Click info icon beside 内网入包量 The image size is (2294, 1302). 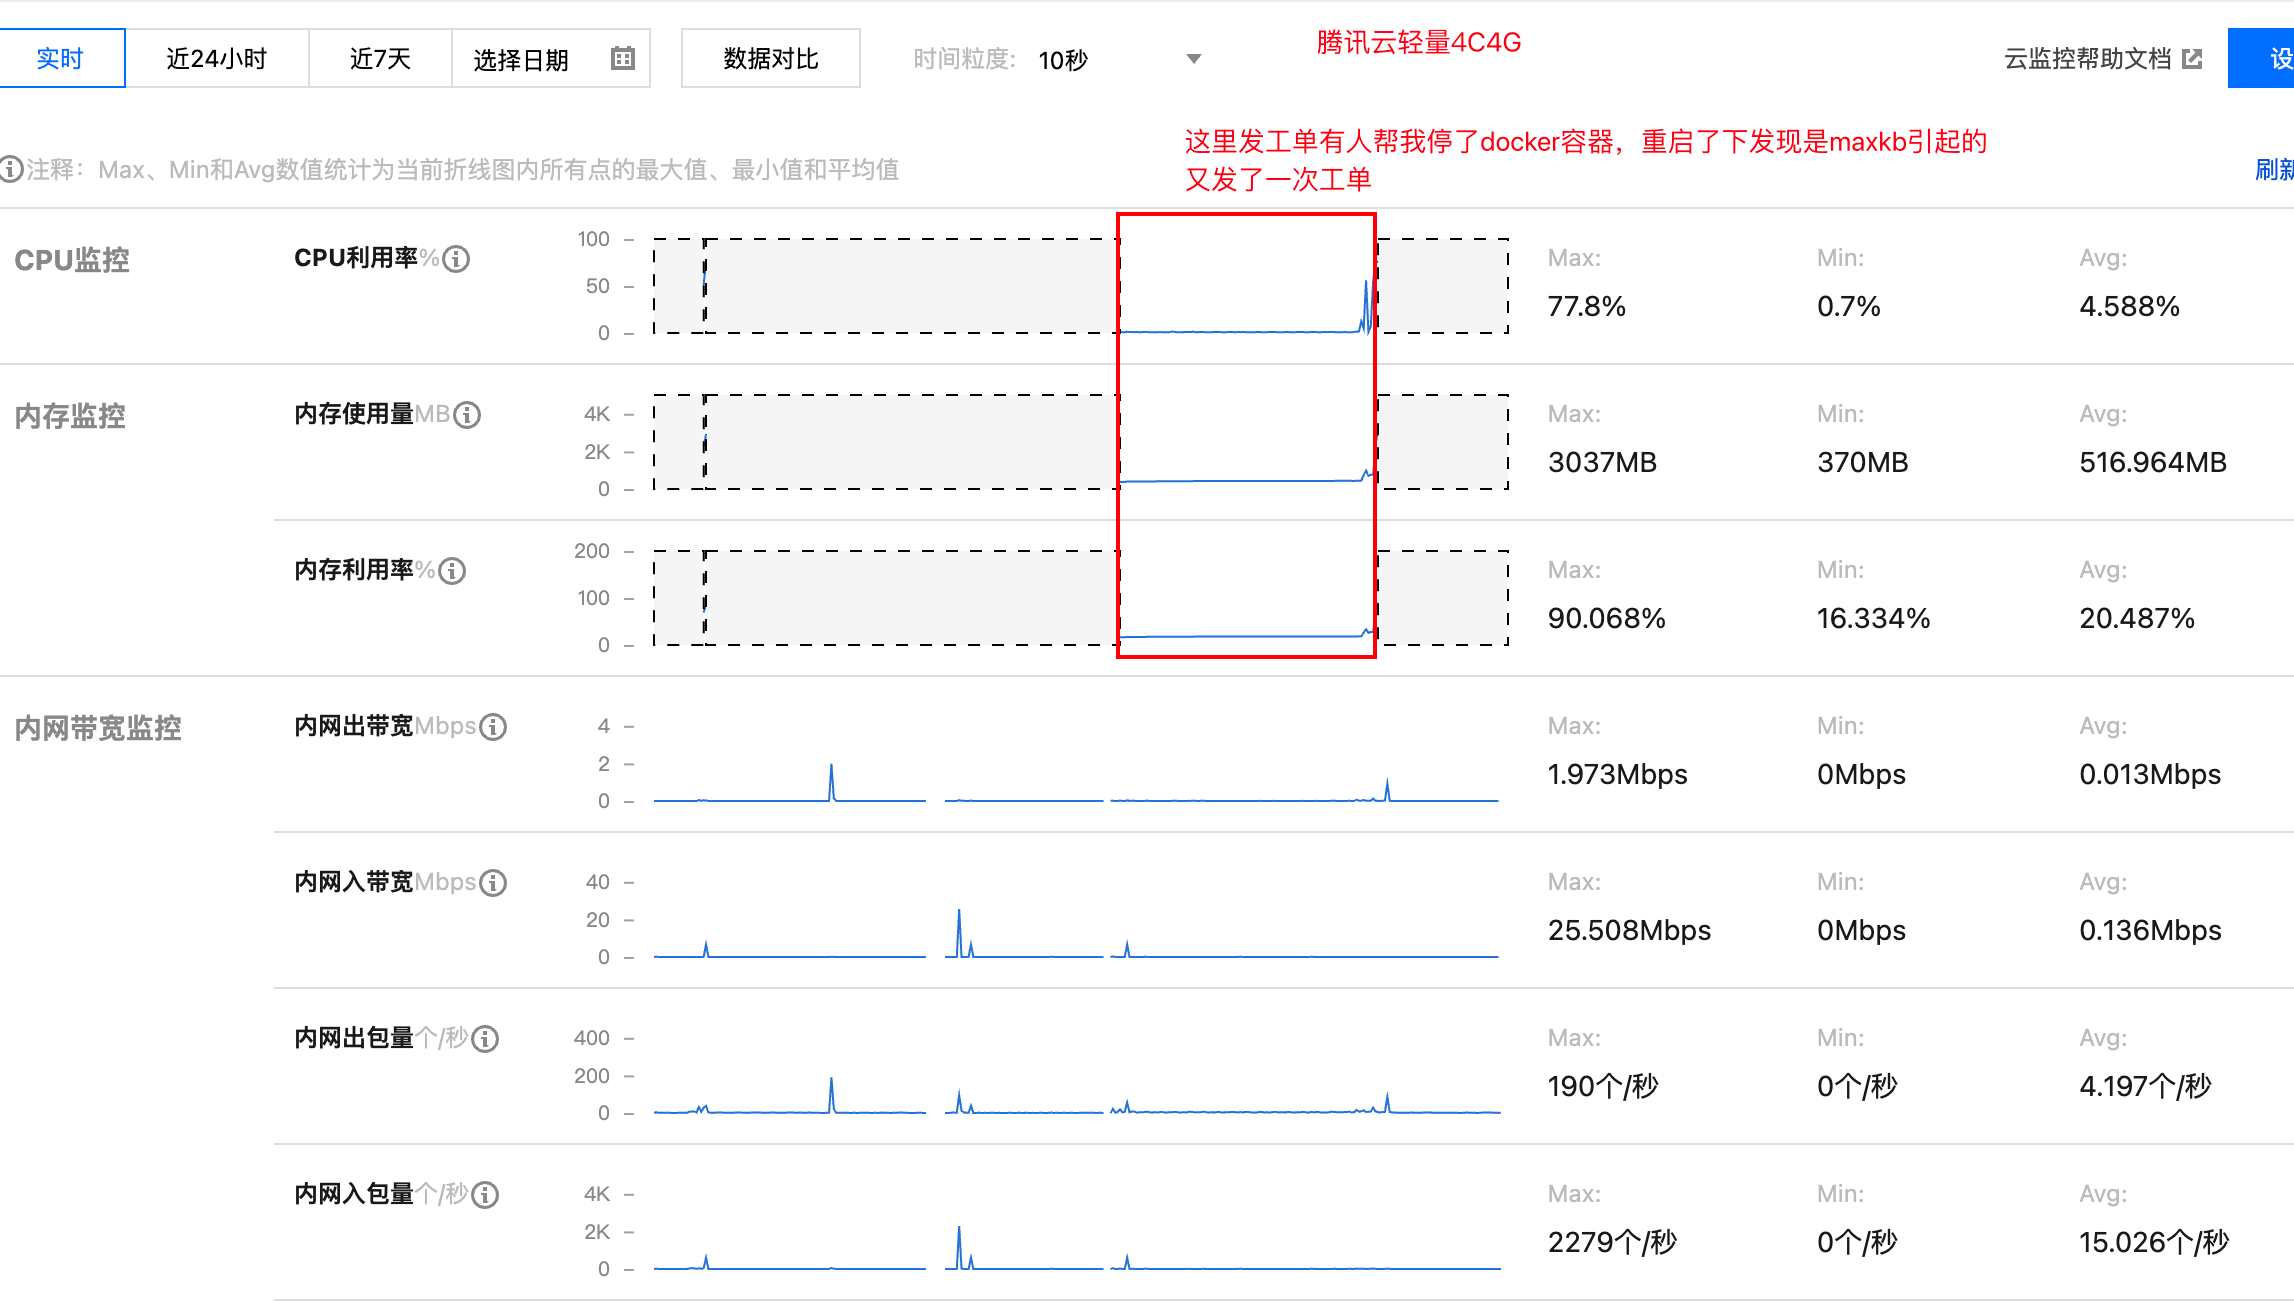tap(485, 1195)
